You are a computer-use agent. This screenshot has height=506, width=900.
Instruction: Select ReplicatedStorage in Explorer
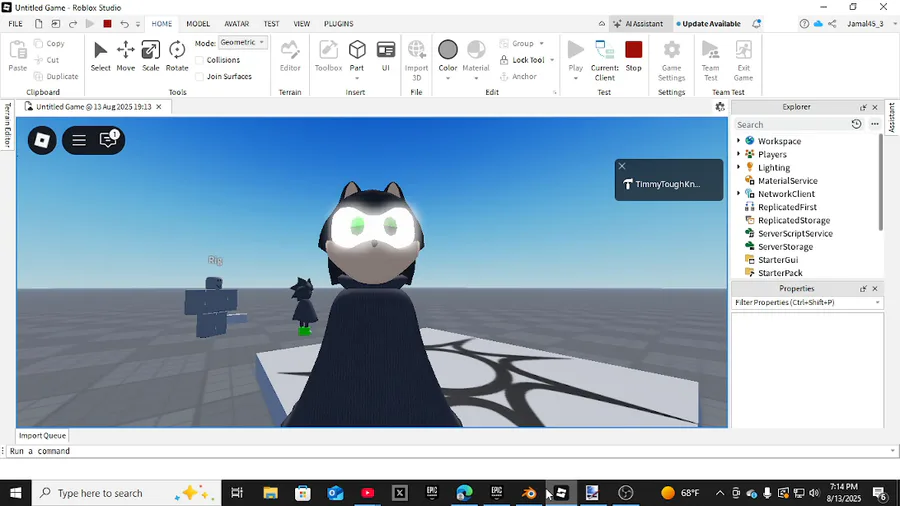(x=794, y=220)
